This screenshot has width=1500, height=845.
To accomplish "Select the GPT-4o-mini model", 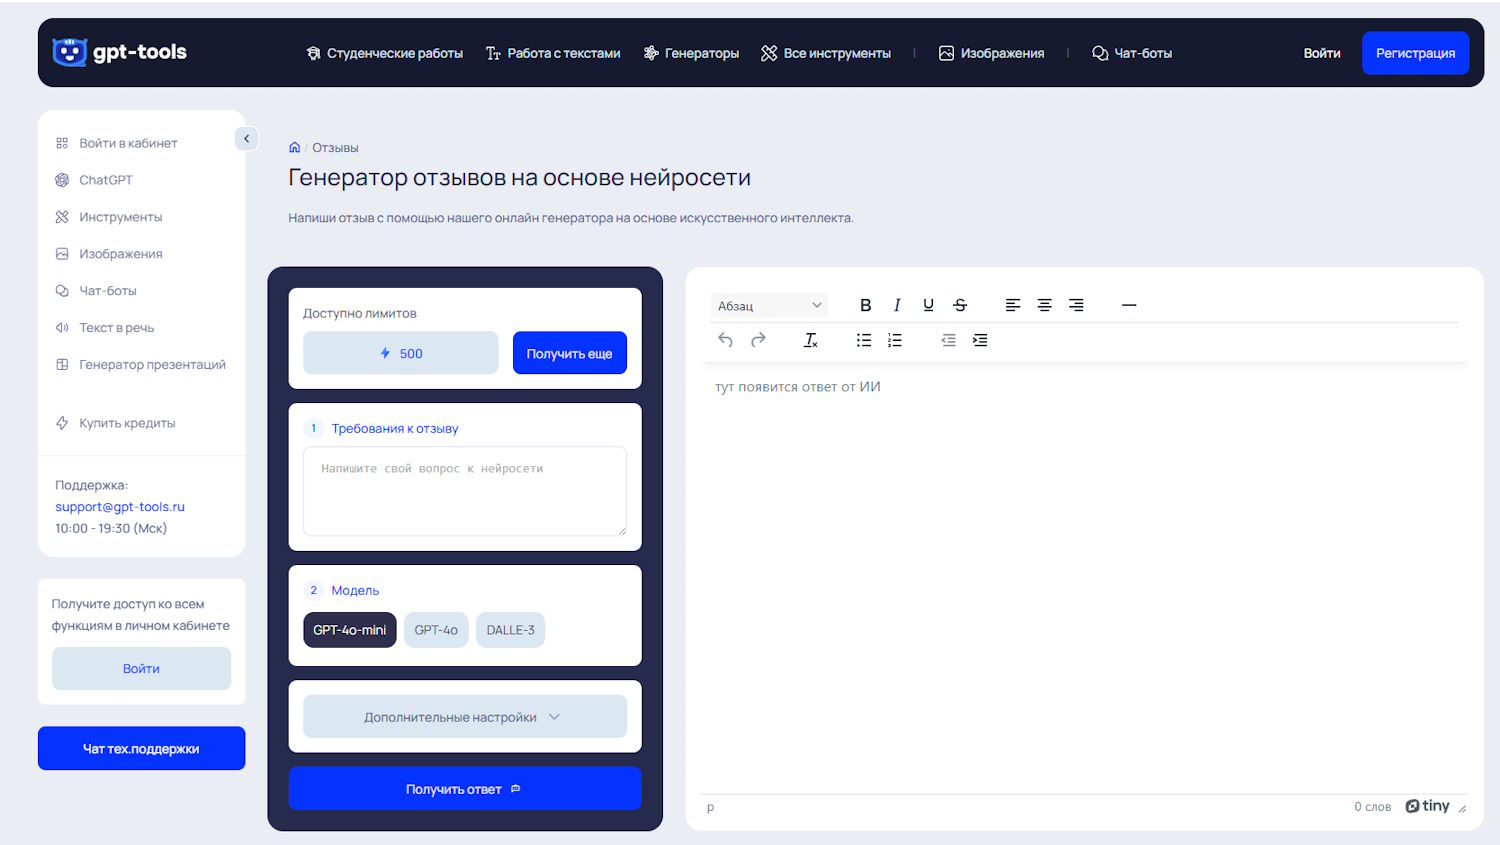I will (x=349, y=630).
